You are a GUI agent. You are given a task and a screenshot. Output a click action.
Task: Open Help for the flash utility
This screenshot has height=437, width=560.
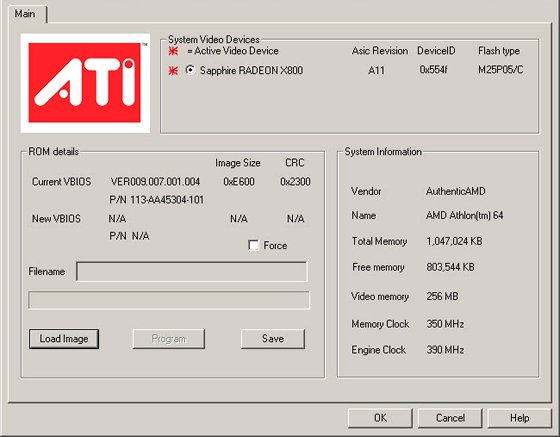(520, 418)
